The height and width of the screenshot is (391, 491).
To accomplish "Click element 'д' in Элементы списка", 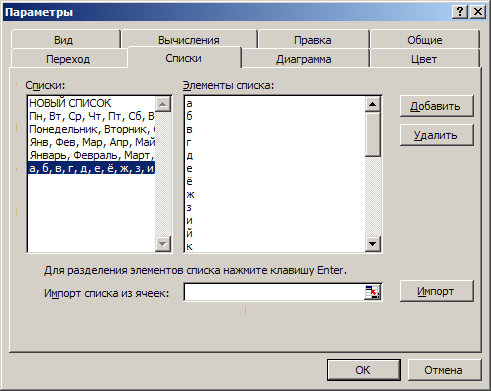I will point(189,155).
